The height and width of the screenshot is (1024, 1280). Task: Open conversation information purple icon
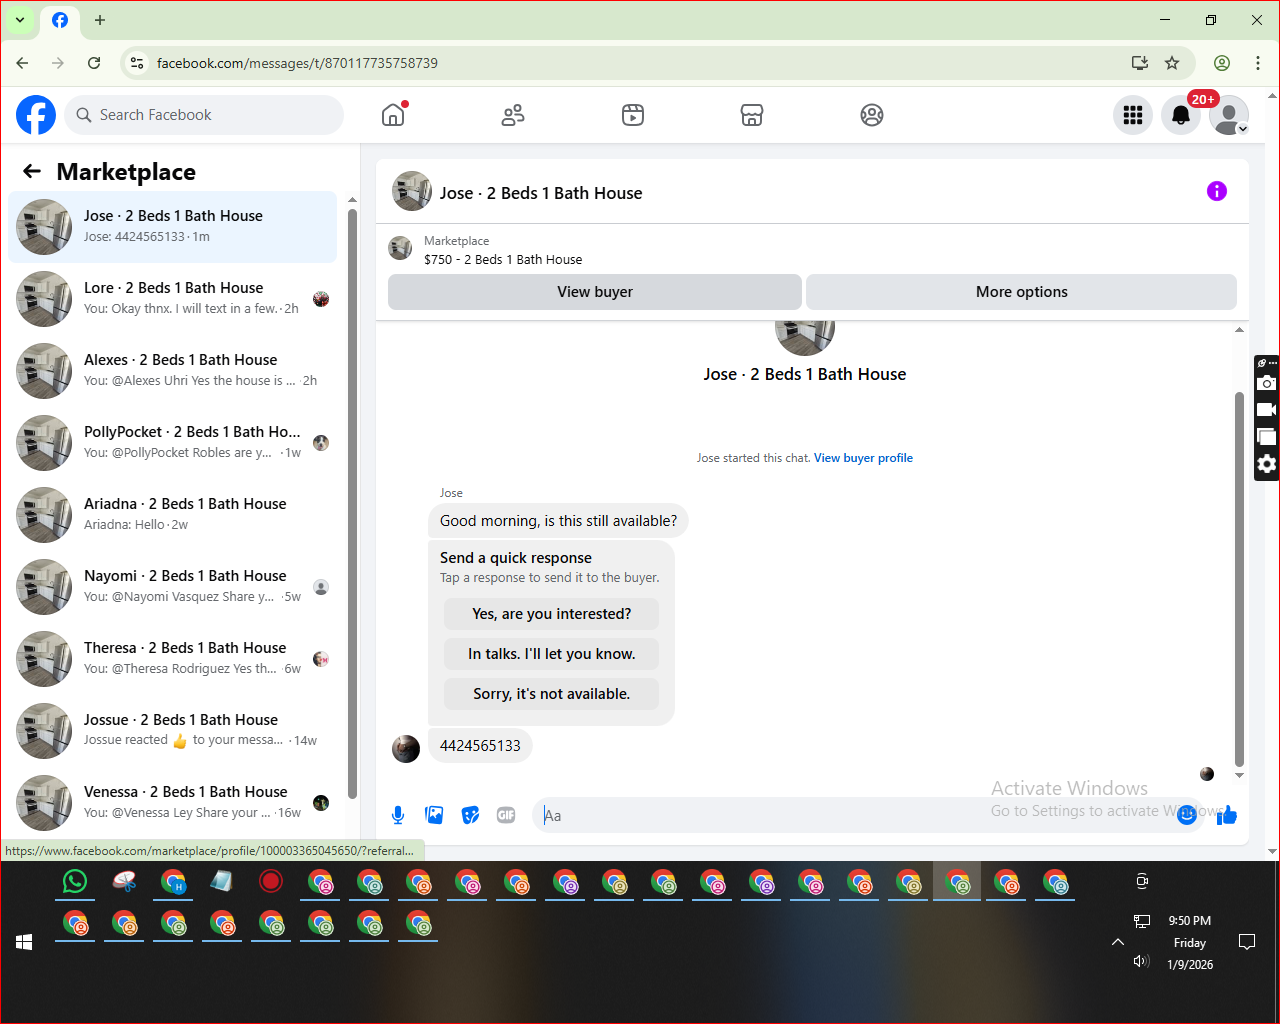1217,191
